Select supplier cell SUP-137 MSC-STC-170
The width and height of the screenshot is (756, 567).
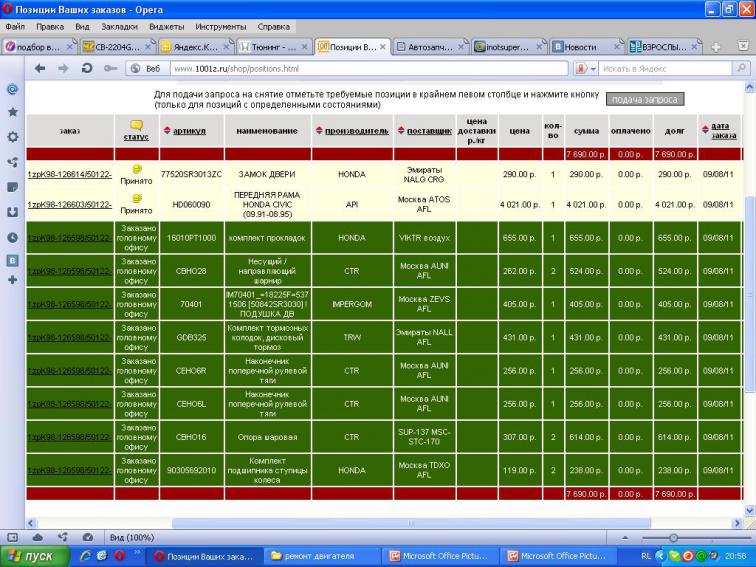point(424,437)
